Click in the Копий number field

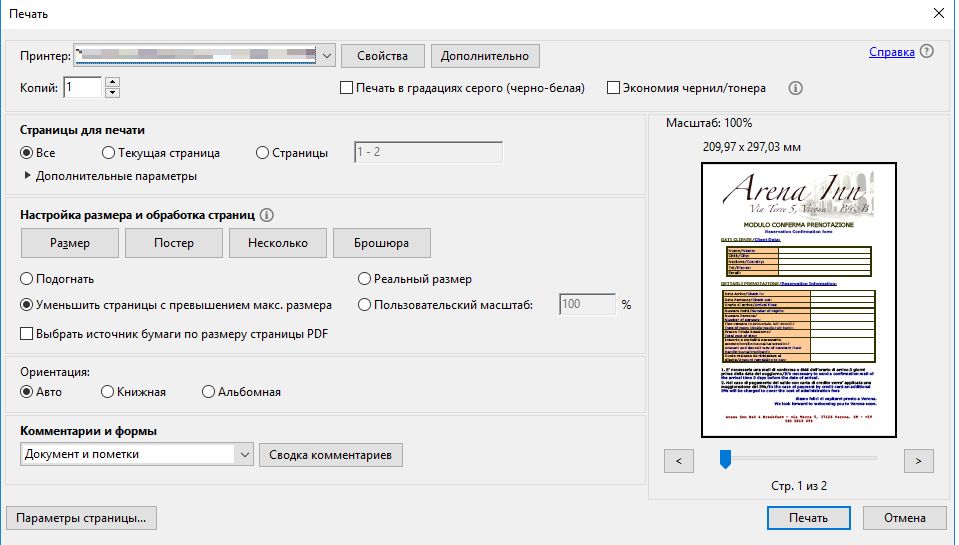(83, 87)
